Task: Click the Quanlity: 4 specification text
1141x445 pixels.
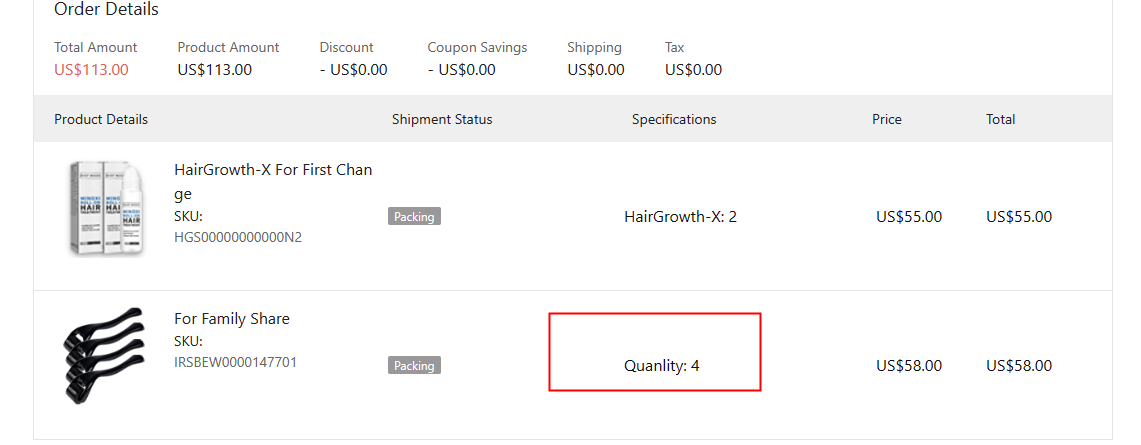Action: pyautogui.click(x=662, y=366)
